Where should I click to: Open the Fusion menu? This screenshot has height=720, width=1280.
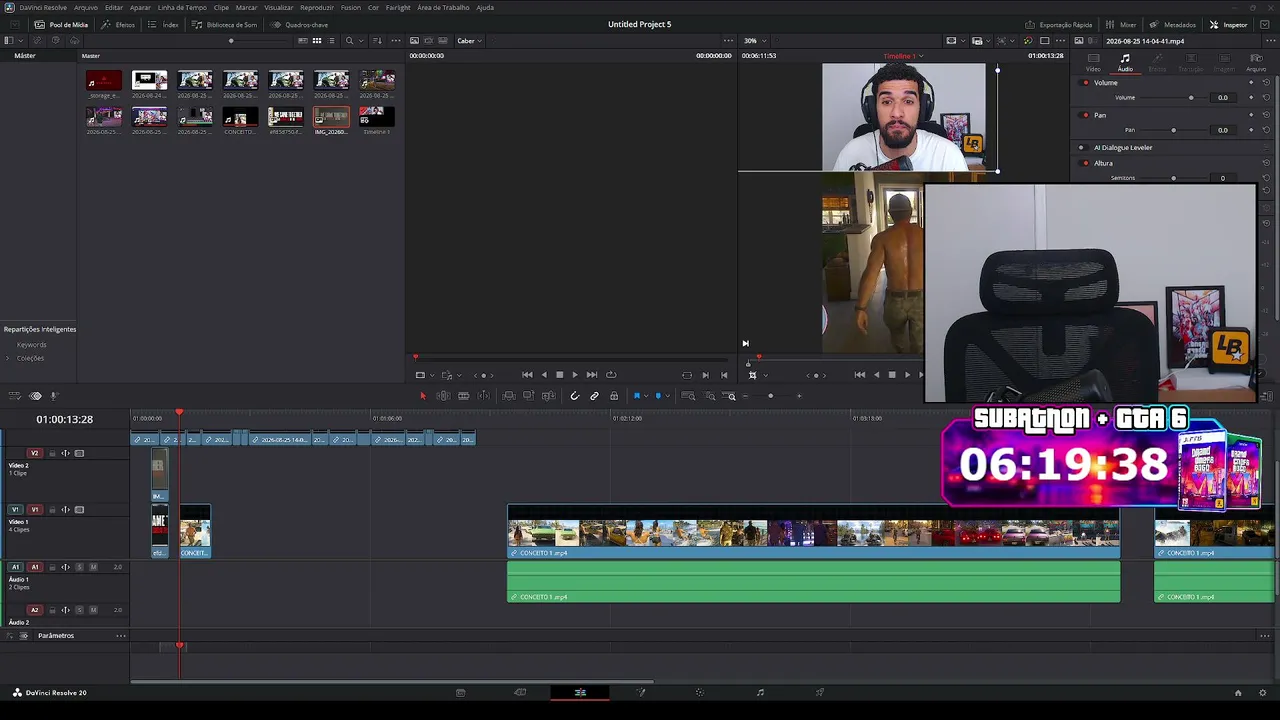(351, 7)
